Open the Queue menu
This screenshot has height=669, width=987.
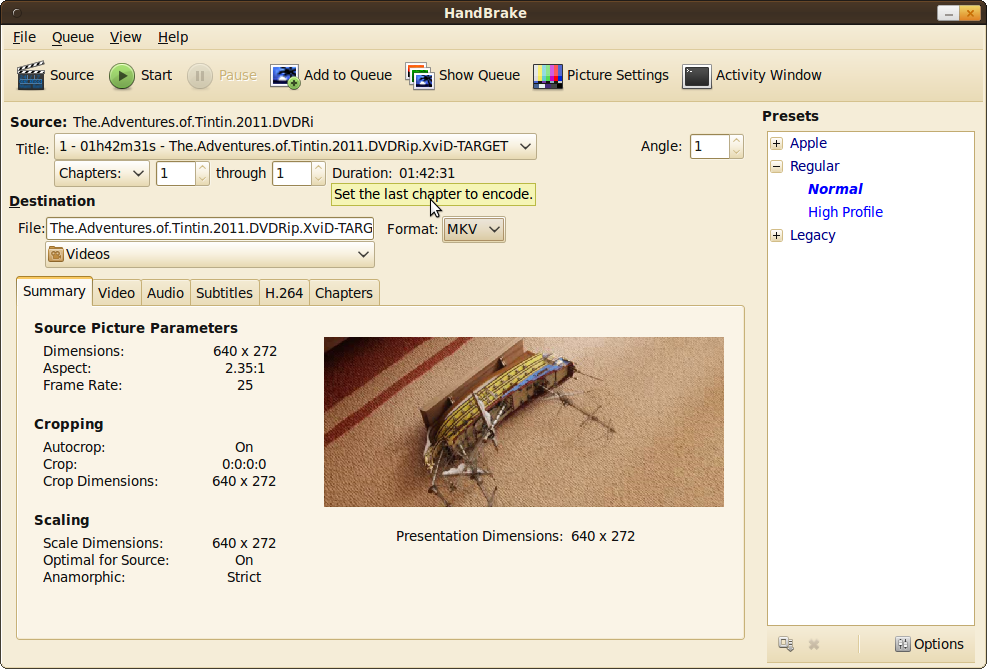[73, 37]
